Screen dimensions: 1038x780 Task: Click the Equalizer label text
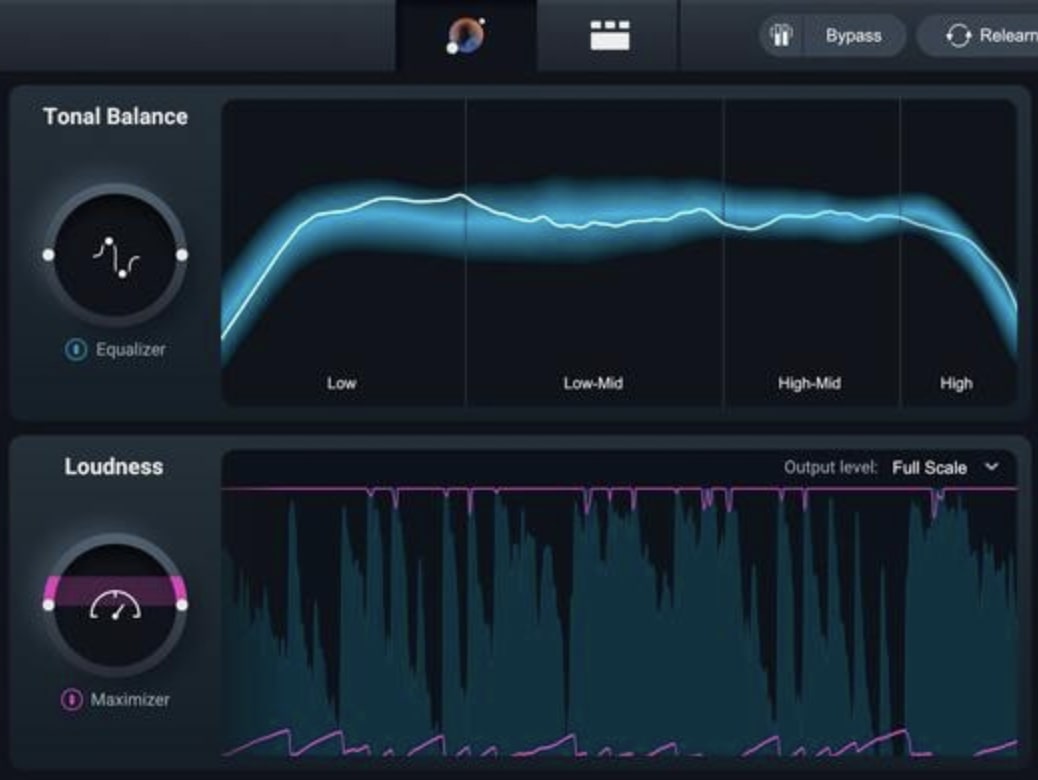point(130,349)
